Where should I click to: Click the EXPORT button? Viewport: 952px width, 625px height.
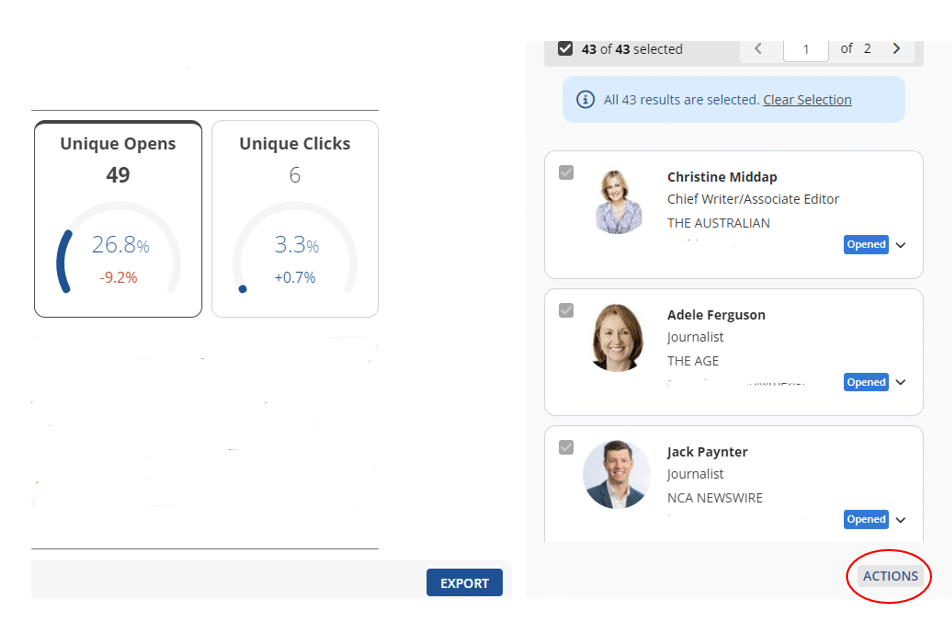(464, 583)
